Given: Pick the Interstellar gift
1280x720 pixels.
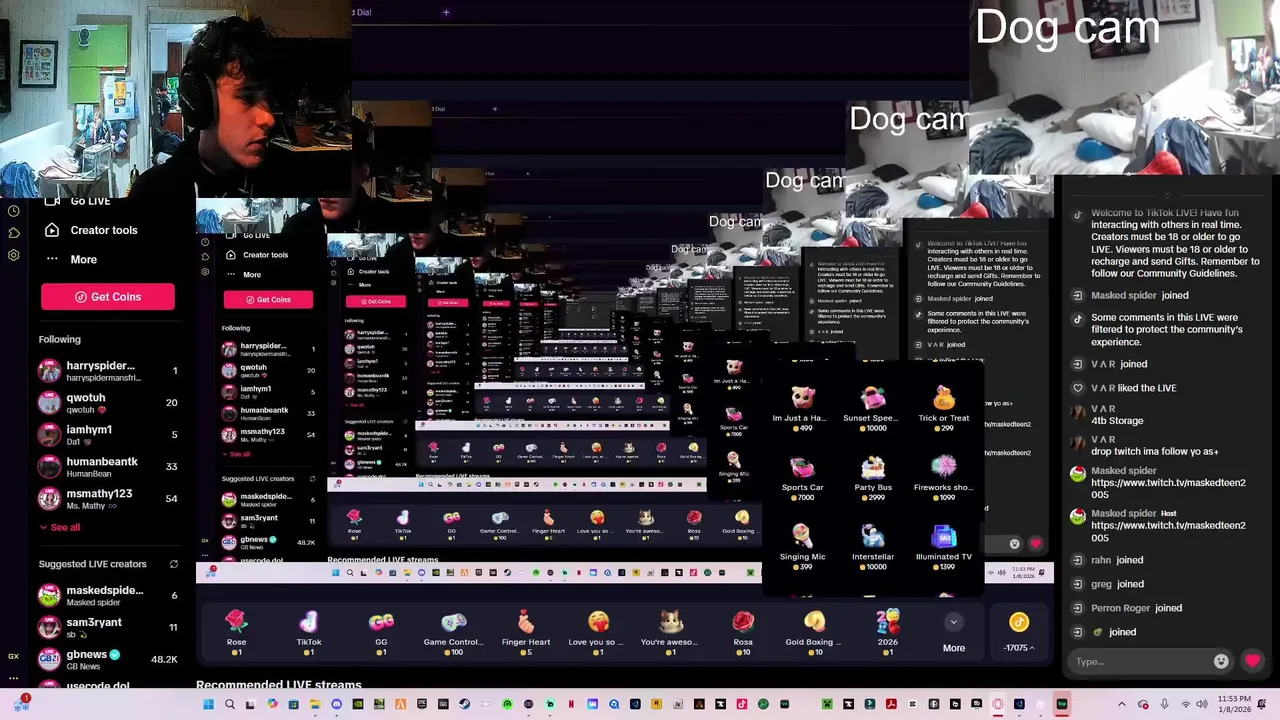Looking at the screenshot, I should tap(873, 546).
